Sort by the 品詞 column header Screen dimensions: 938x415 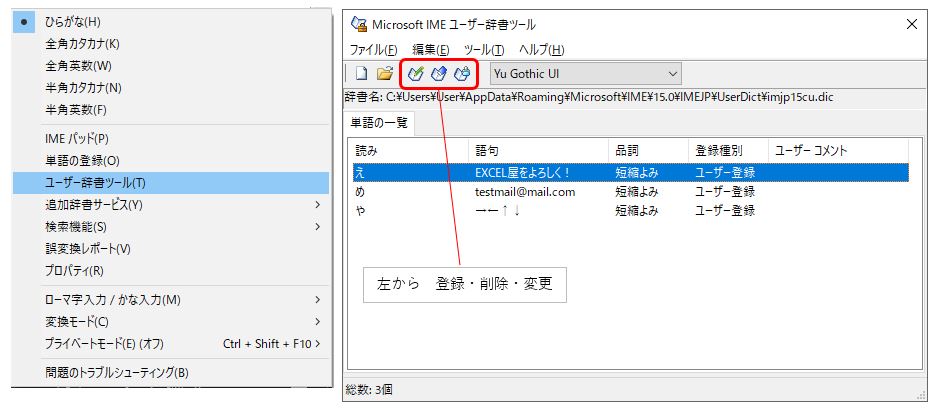(x=648, y=151)
